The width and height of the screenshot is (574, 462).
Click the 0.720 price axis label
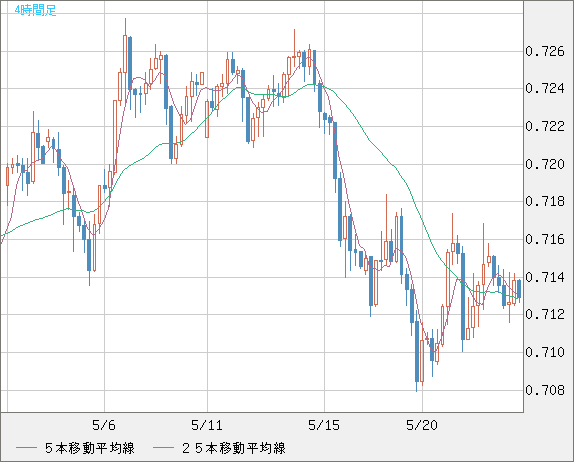click(x=545, y=164)
